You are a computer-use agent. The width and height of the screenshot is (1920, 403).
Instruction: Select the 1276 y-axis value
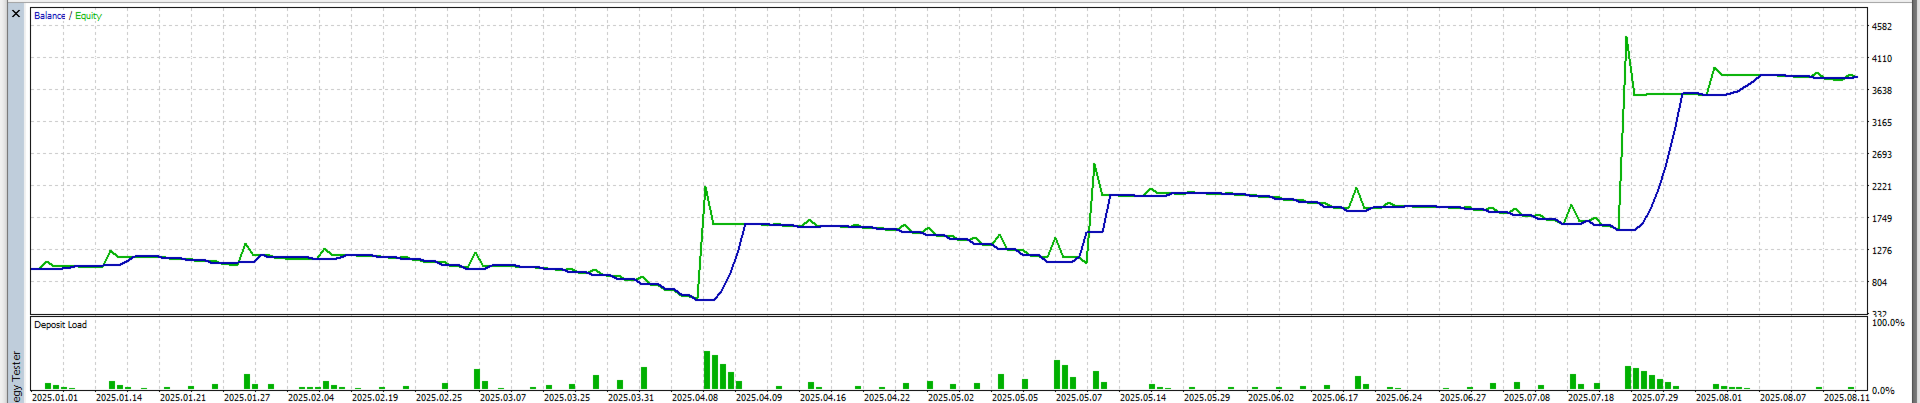point(1881,251)
